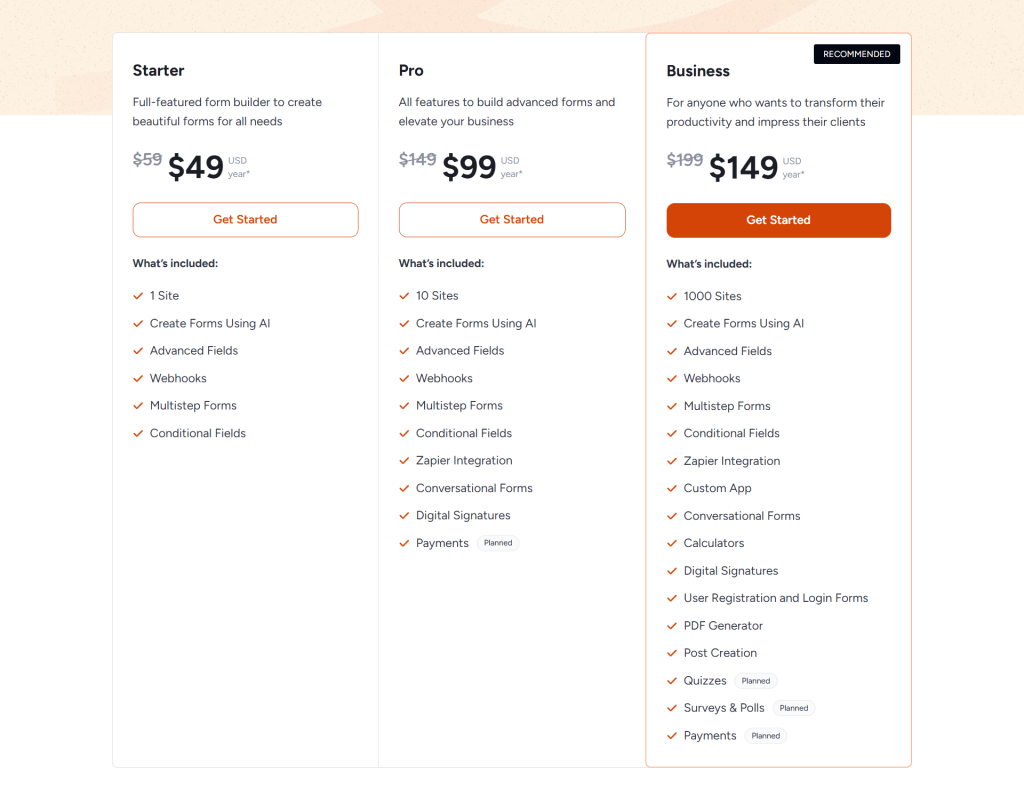
Task: Click Planned badge next to Surveys & Polls
Action: [794, 708]
